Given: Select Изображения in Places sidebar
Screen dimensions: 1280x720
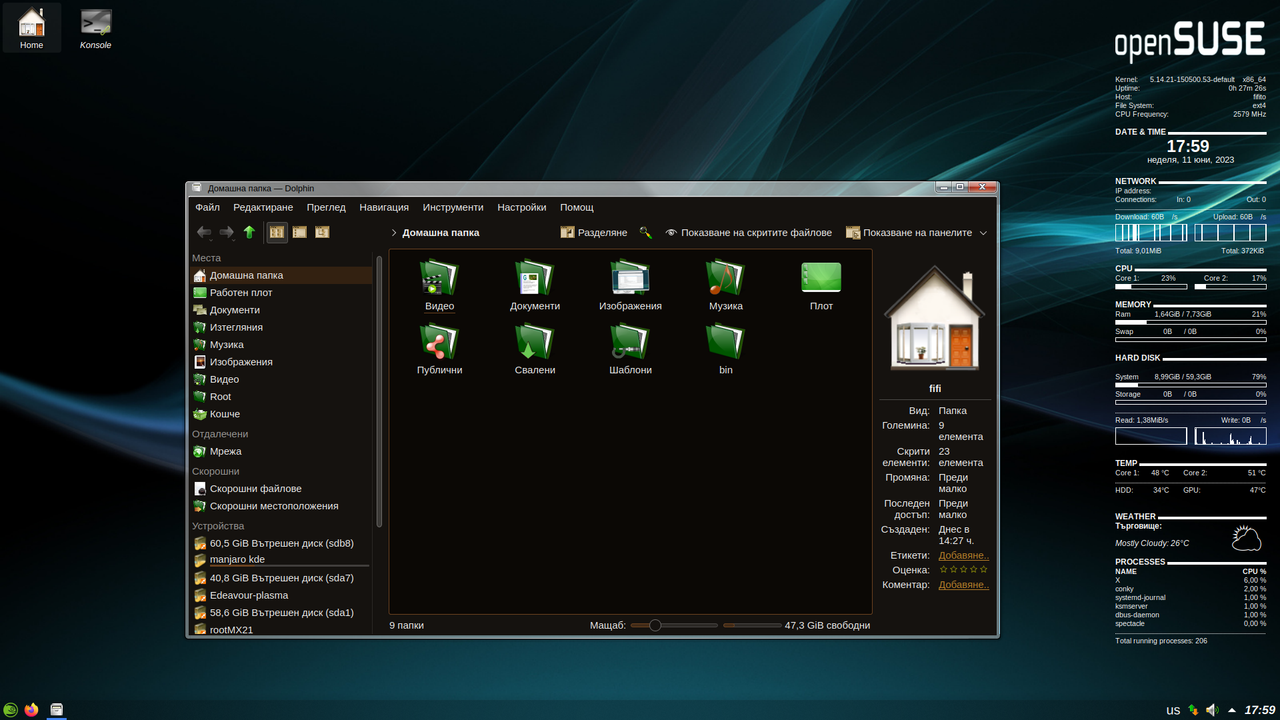Looking at the screenshot, I should pos(281,362).
